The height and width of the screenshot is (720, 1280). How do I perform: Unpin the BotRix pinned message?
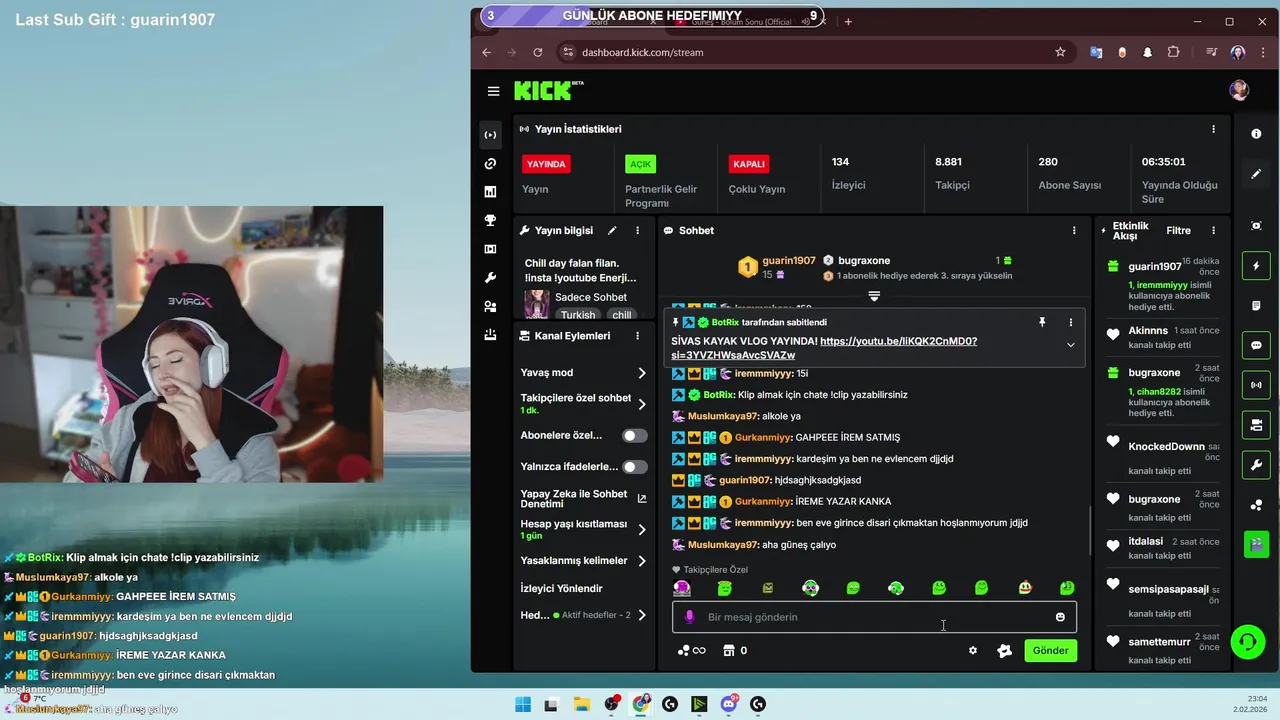(1042, 322)
